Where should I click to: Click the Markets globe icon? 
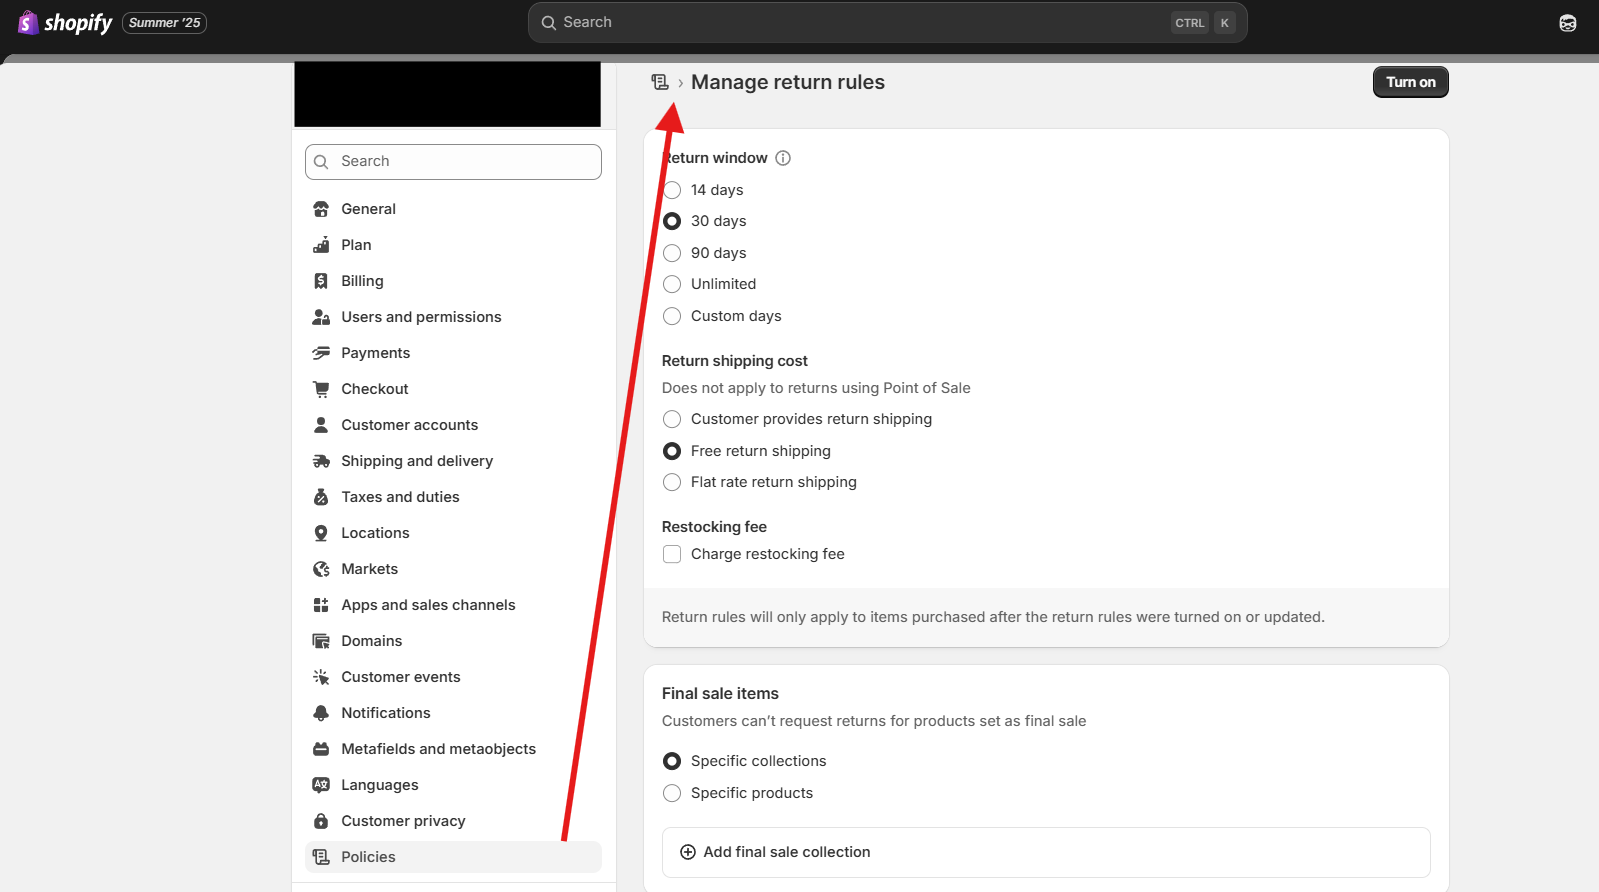click(321, 569)
